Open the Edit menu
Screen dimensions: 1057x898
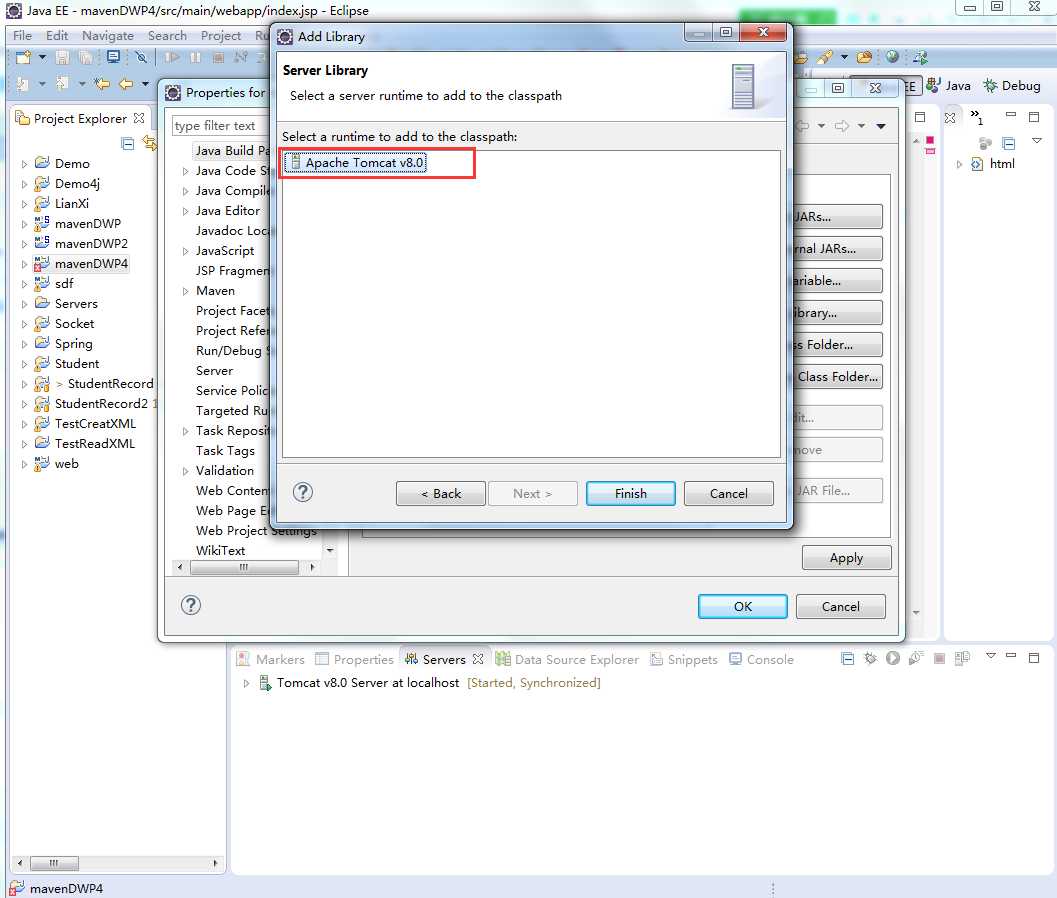coord(57,36)
